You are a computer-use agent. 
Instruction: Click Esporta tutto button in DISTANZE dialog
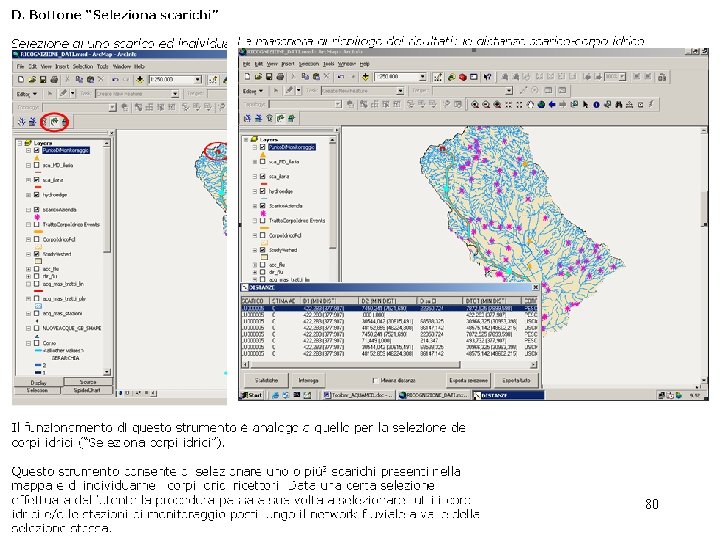click(x=516, y=380)
